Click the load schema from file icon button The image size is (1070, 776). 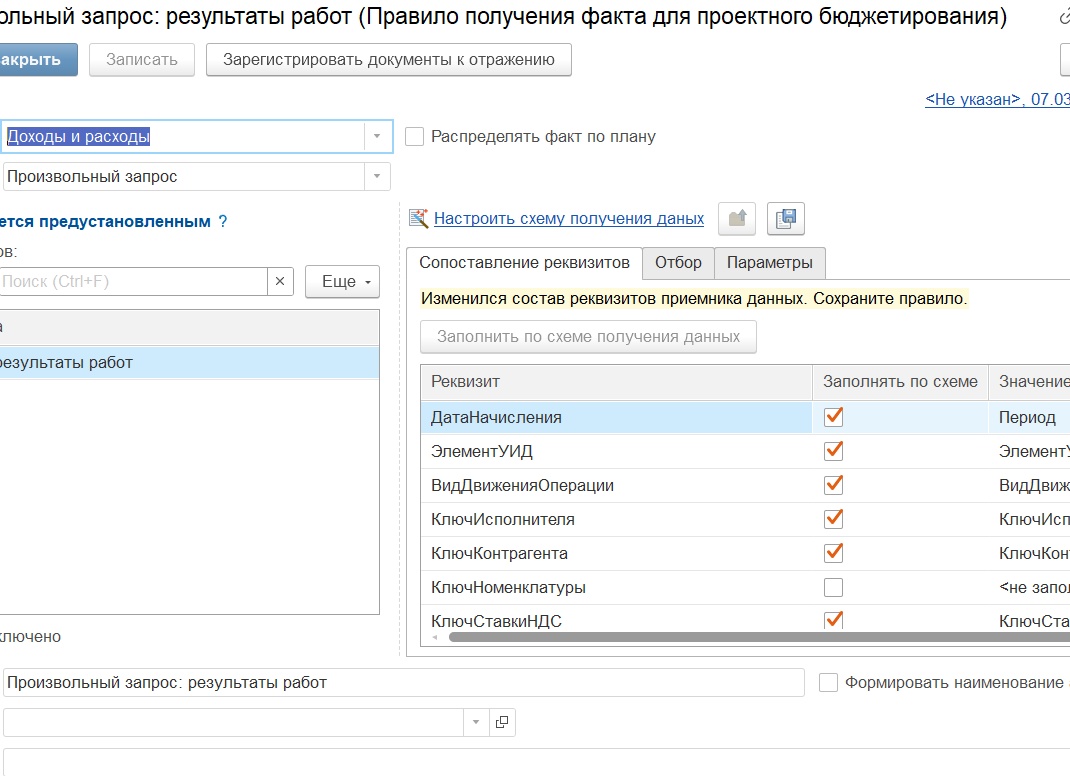pyautogui.click(x=737, y=218)
